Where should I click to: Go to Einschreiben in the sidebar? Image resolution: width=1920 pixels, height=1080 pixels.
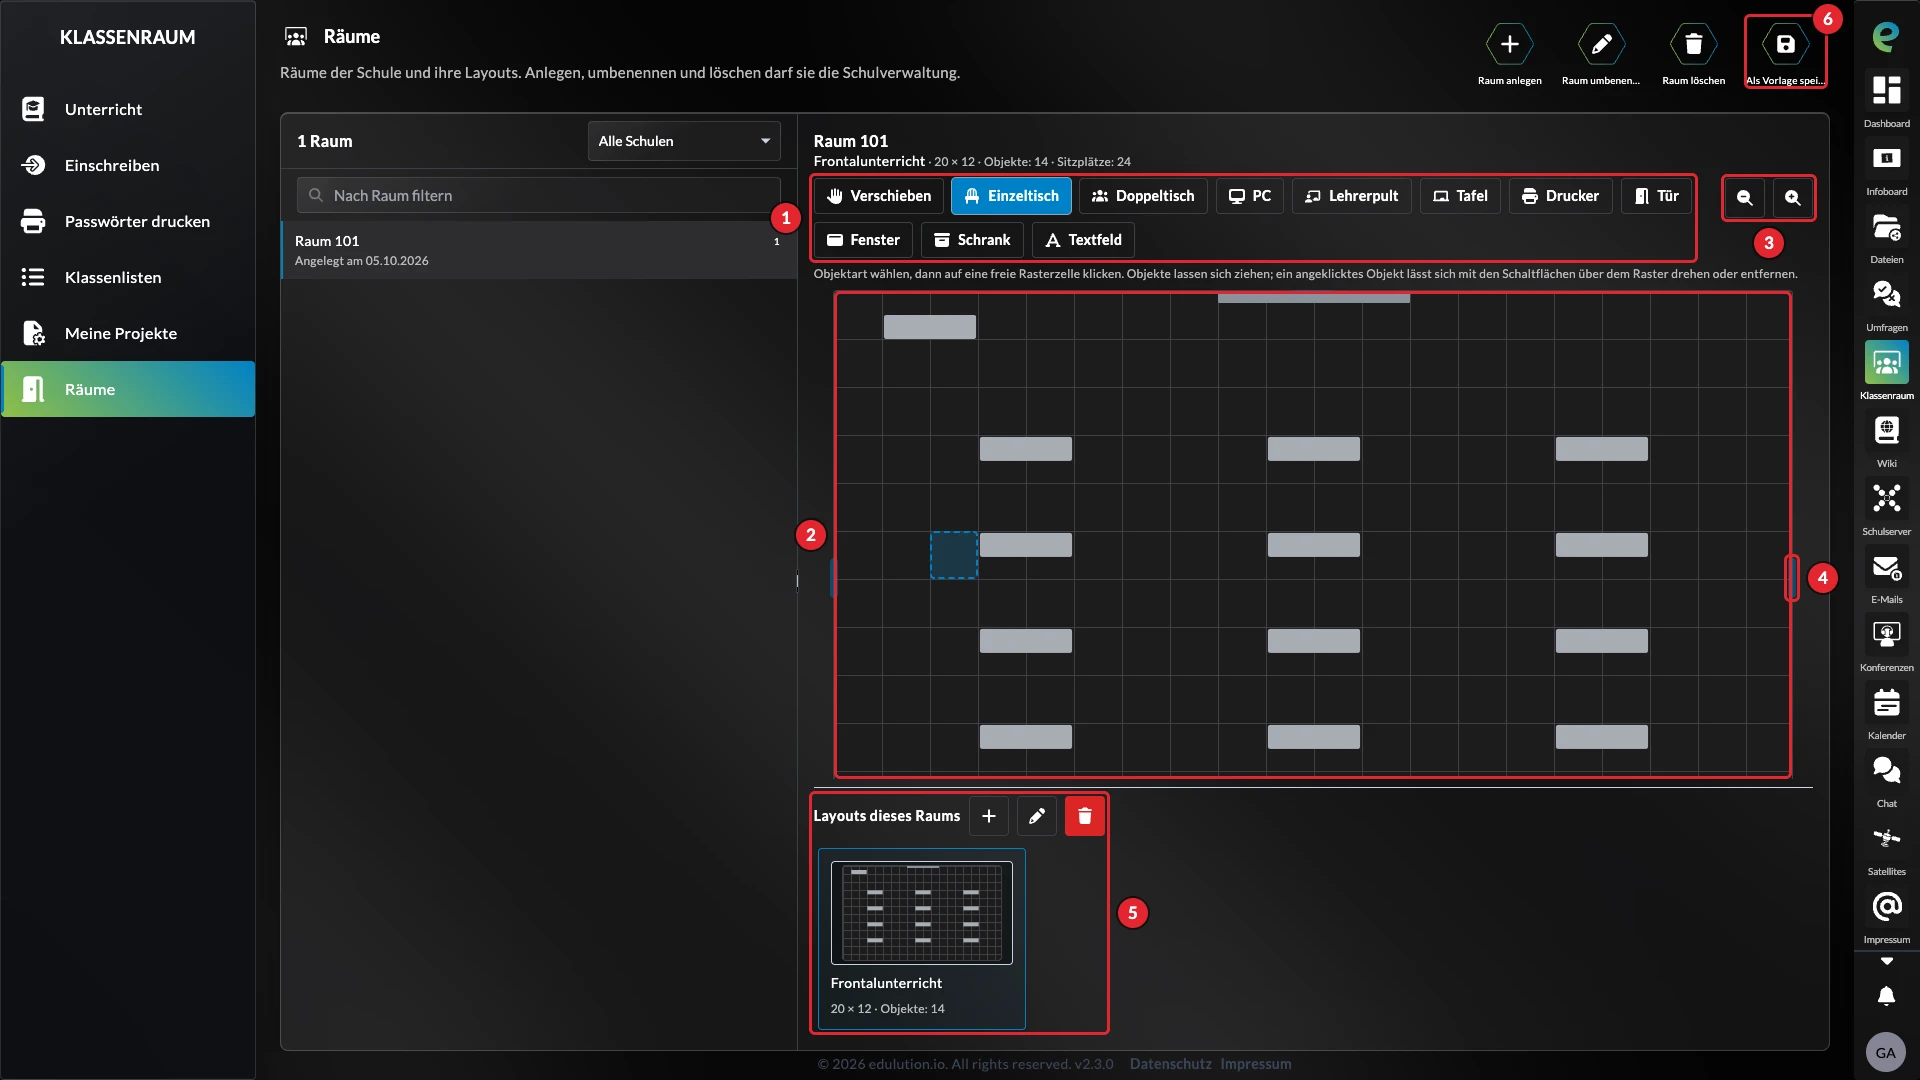coord(128,165)
